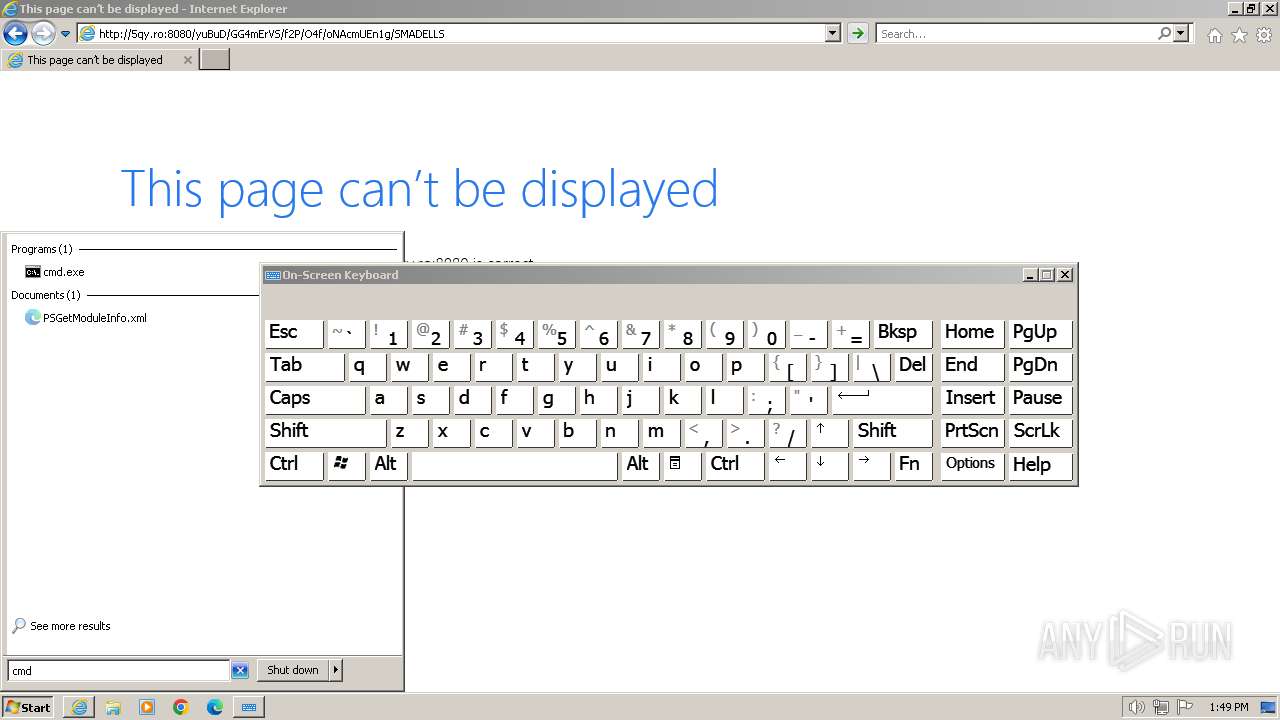Click the PrtScn key
1280x720 pixels.
[x=972, y=432]
